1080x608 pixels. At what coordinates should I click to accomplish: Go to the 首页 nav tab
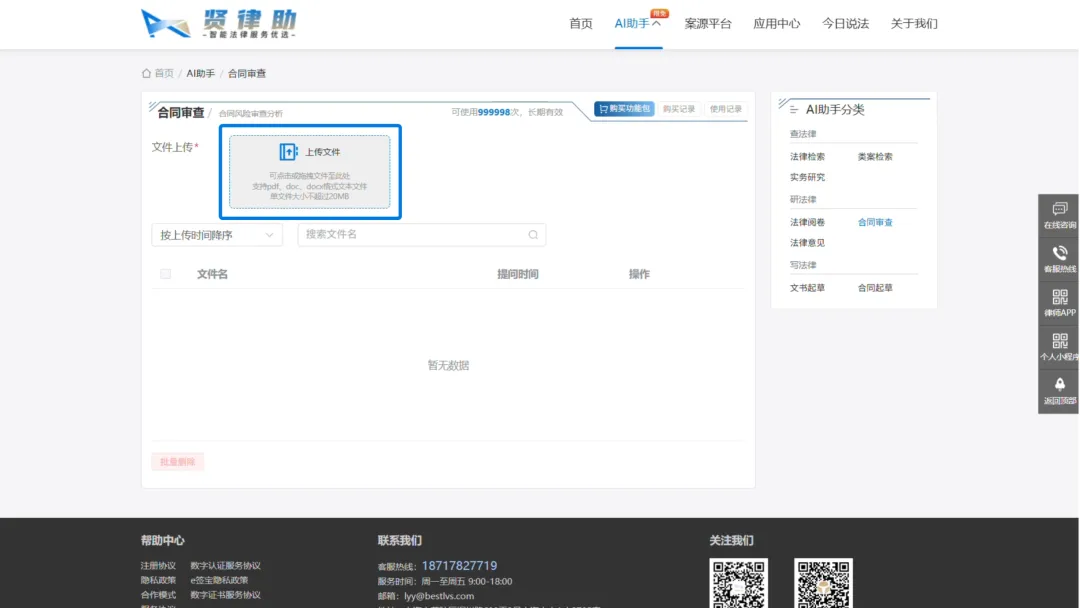581,23
